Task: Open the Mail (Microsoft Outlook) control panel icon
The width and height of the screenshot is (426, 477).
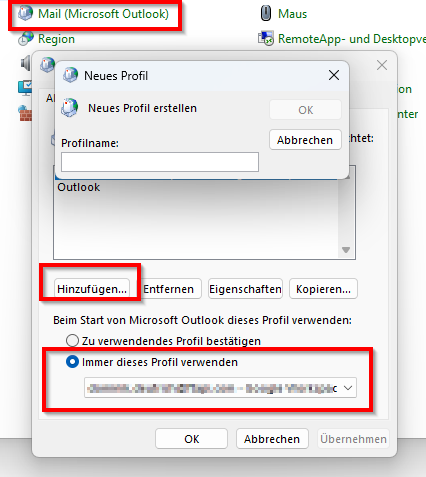Action: point(25,14)
